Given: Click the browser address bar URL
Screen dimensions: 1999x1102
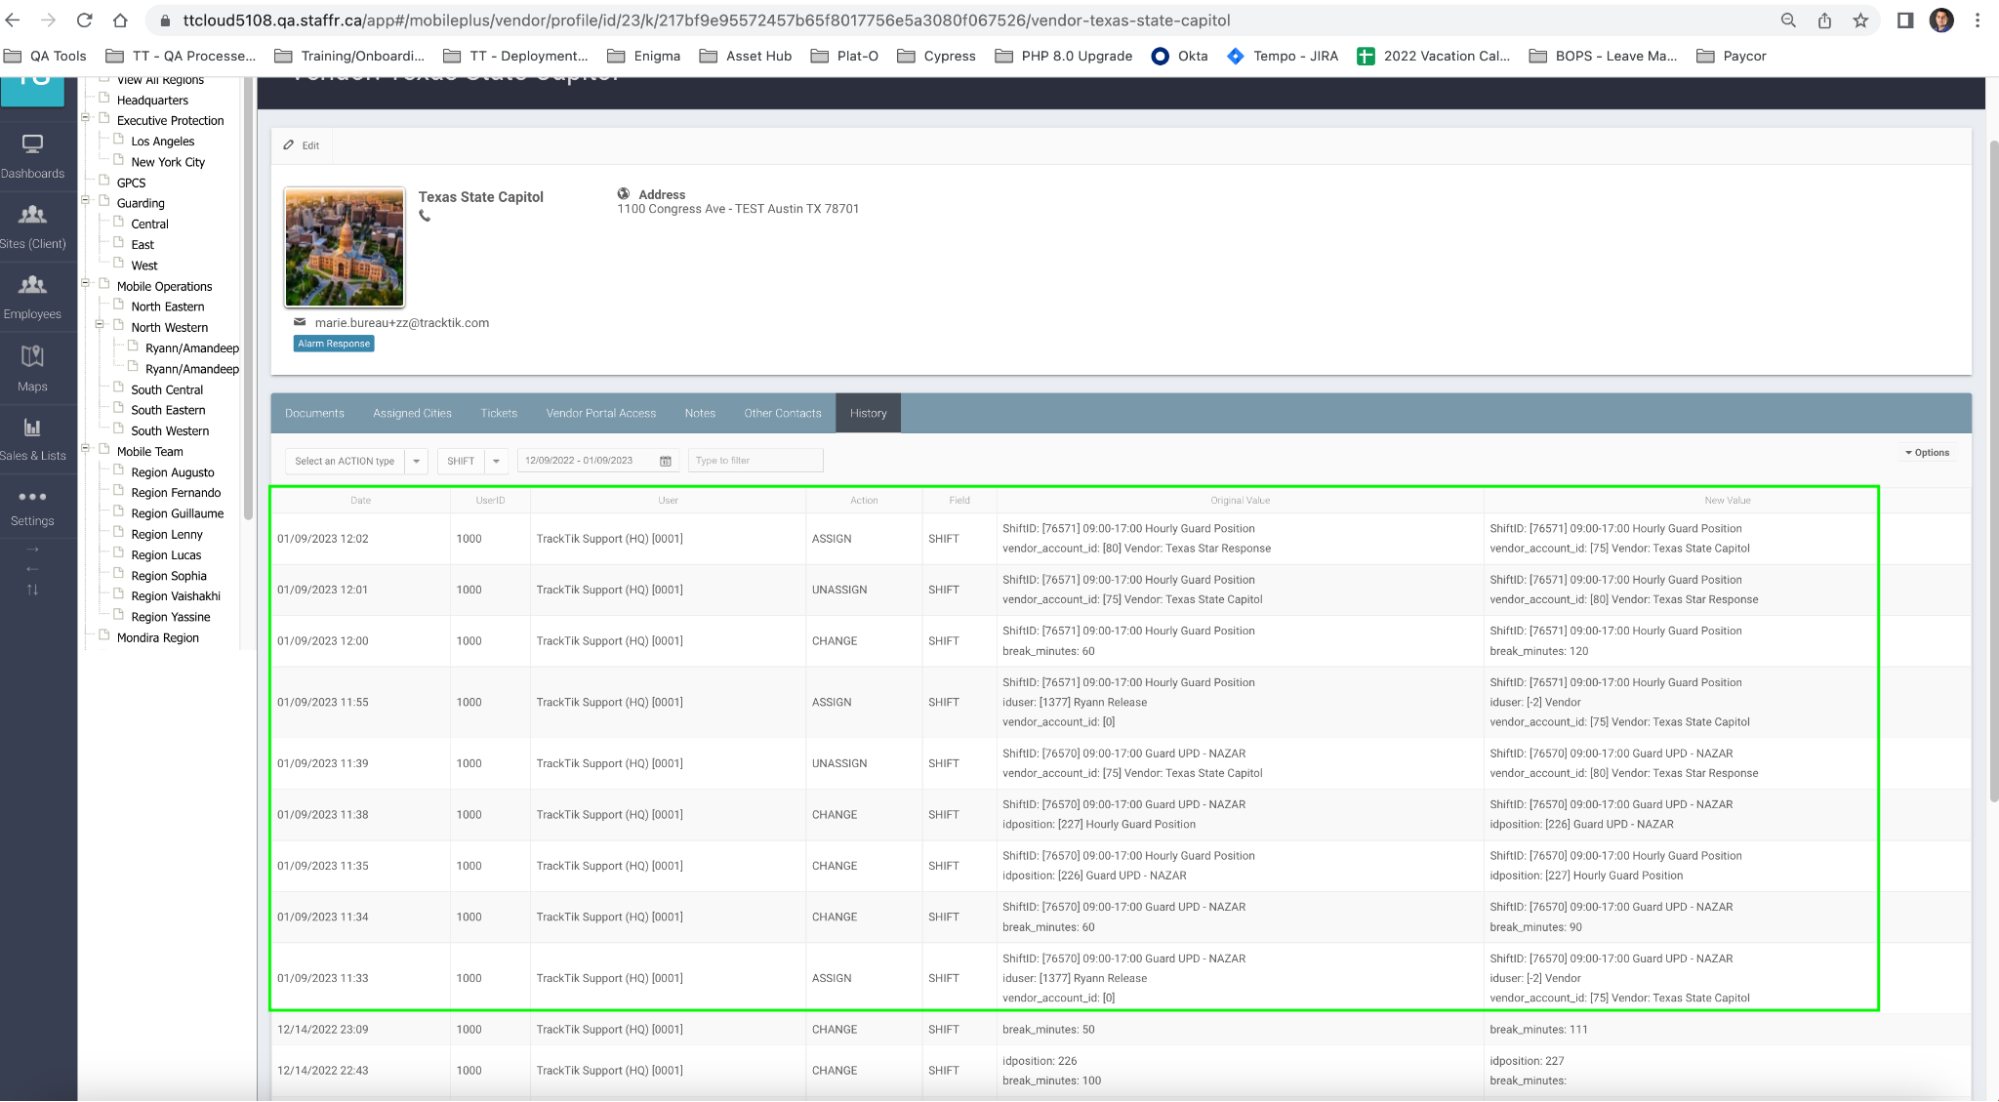Looking at the screenshot, I should [x=706, y=20].
